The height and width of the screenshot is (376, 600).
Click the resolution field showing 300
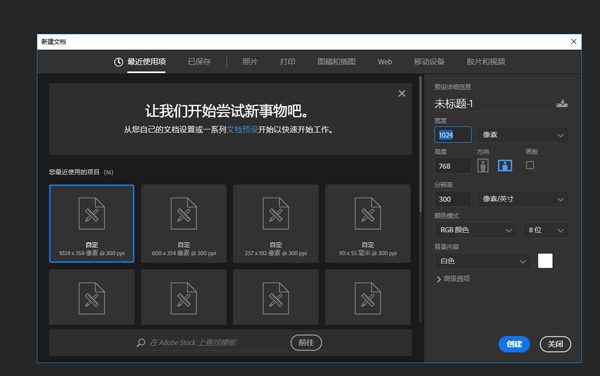[453, 199]
